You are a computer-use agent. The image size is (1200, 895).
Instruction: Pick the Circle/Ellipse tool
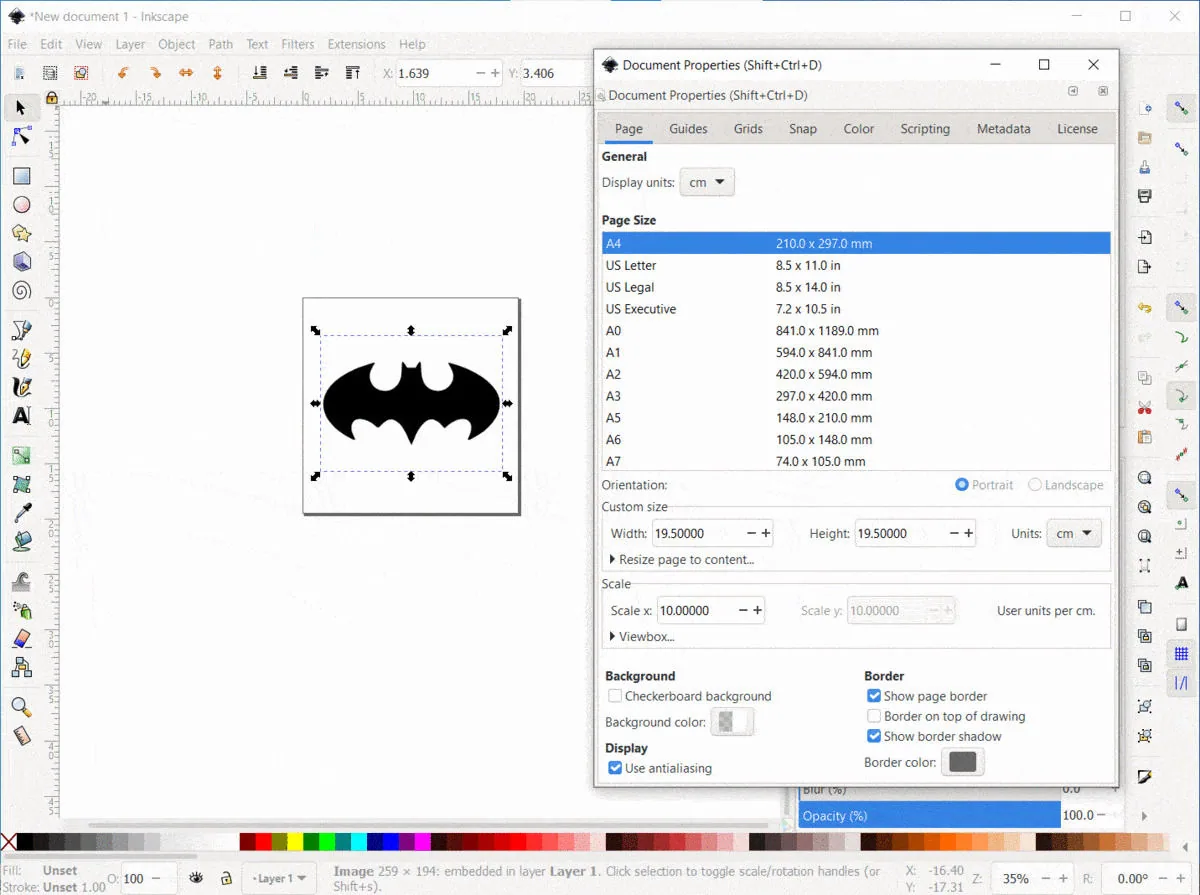click(21, 205)
